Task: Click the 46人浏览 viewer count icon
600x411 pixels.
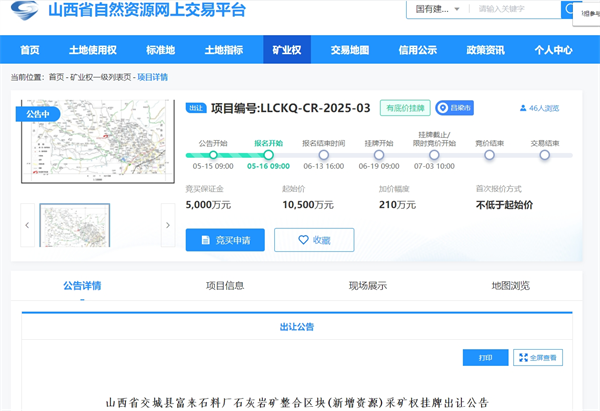Action: pyautogui.click(x=523, y=108)
